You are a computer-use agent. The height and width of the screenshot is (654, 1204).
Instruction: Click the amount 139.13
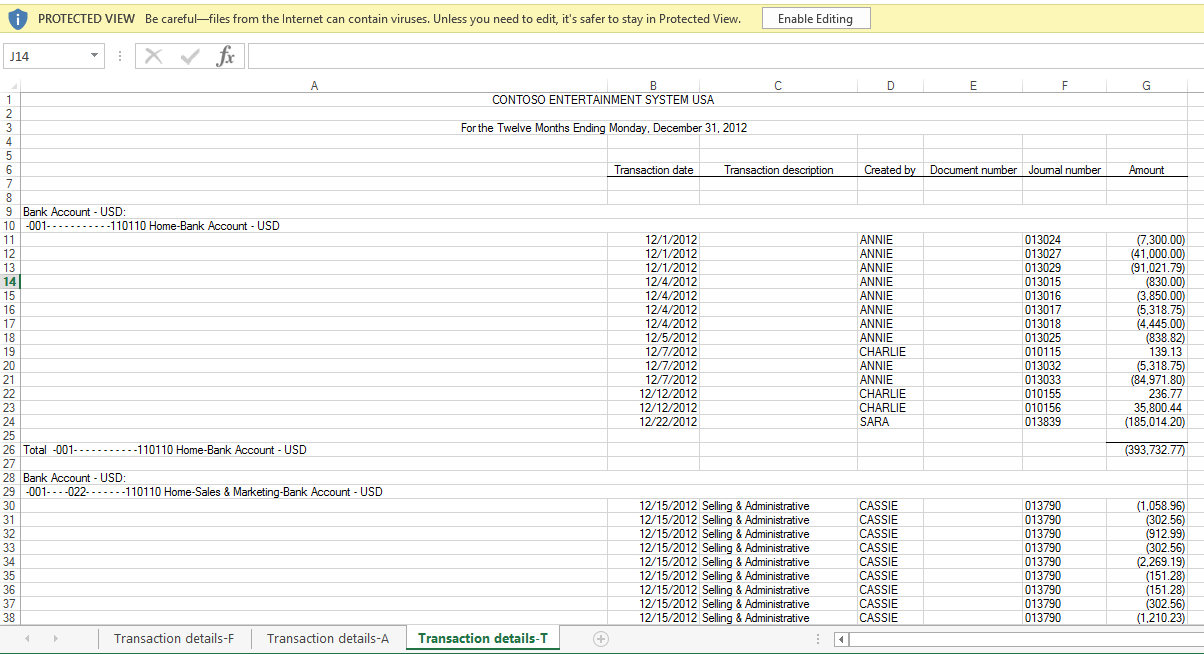(x=1165, y=352)
